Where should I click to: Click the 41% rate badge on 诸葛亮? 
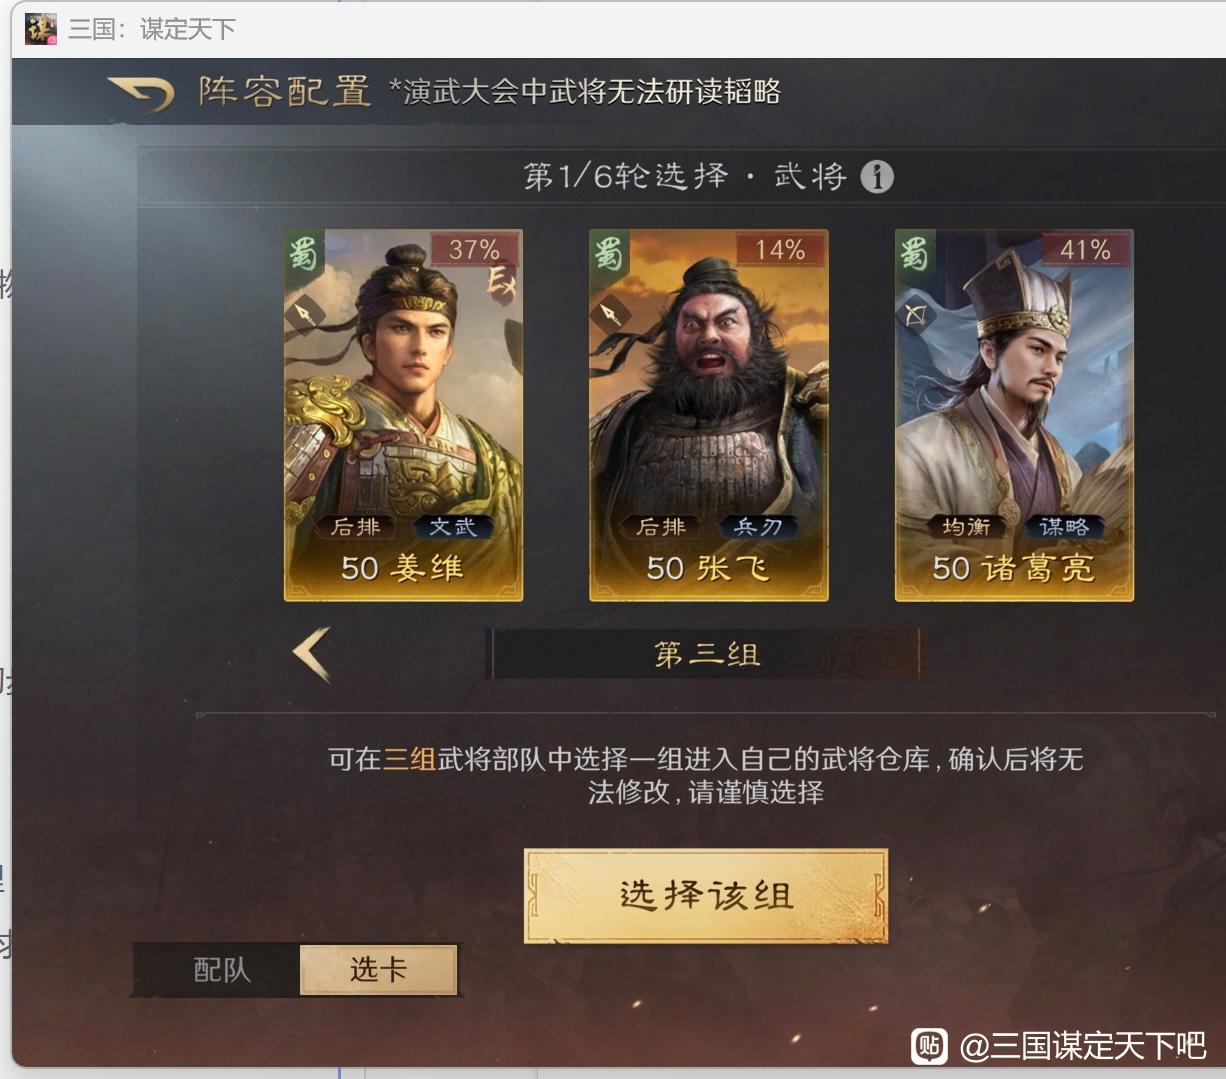point(1086,249)
